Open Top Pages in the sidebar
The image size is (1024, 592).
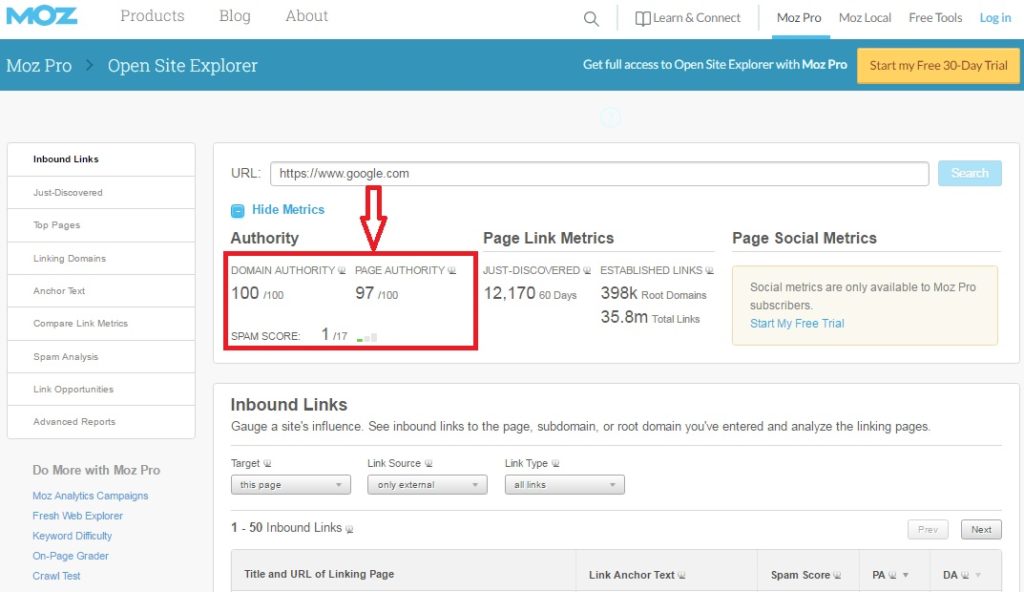pyautogui.click(x=101, y=225)
